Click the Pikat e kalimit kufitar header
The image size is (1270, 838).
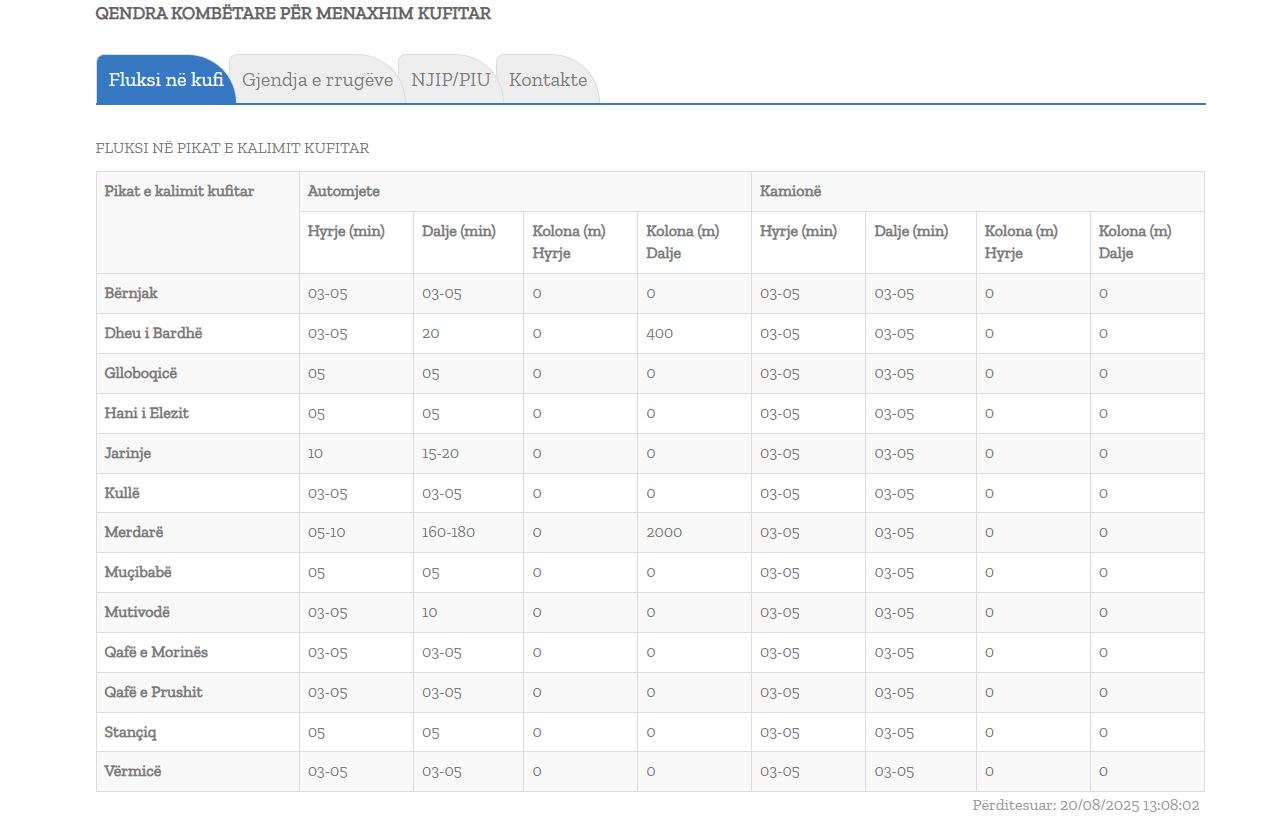click(x=179, y=191)
